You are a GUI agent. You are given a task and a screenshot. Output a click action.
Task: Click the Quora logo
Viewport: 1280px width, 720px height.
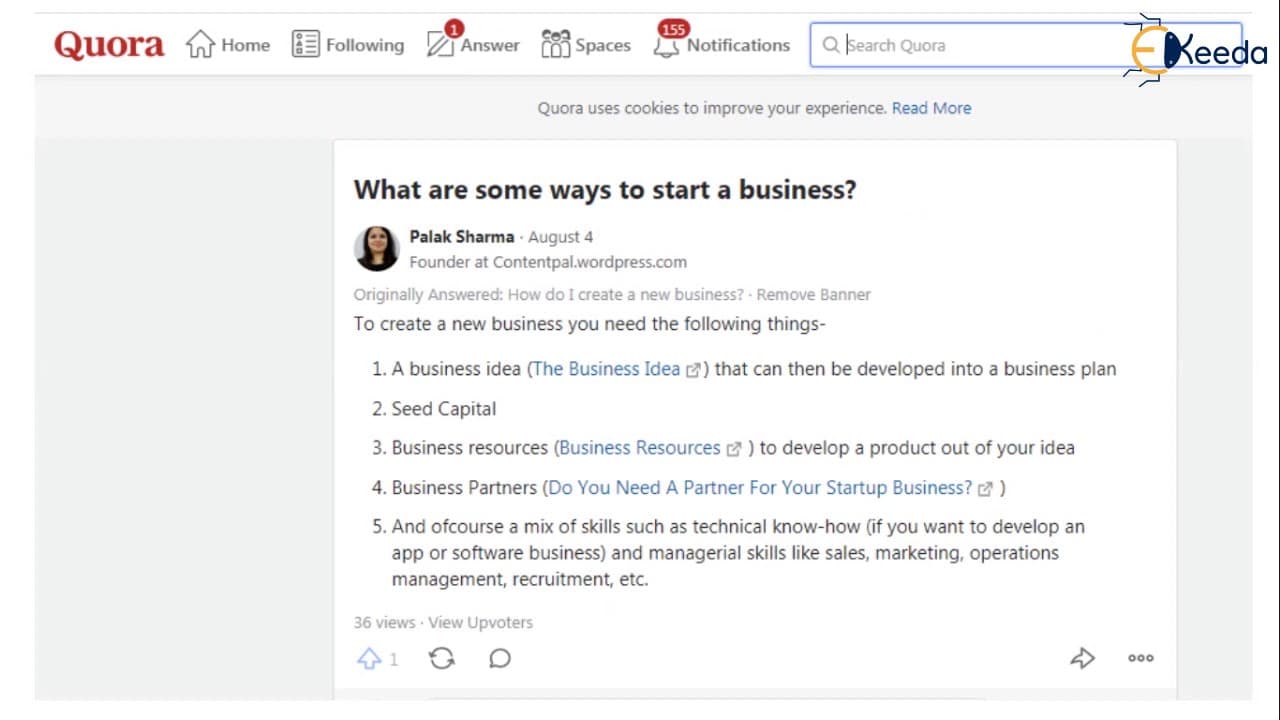(x=109, y=45)
